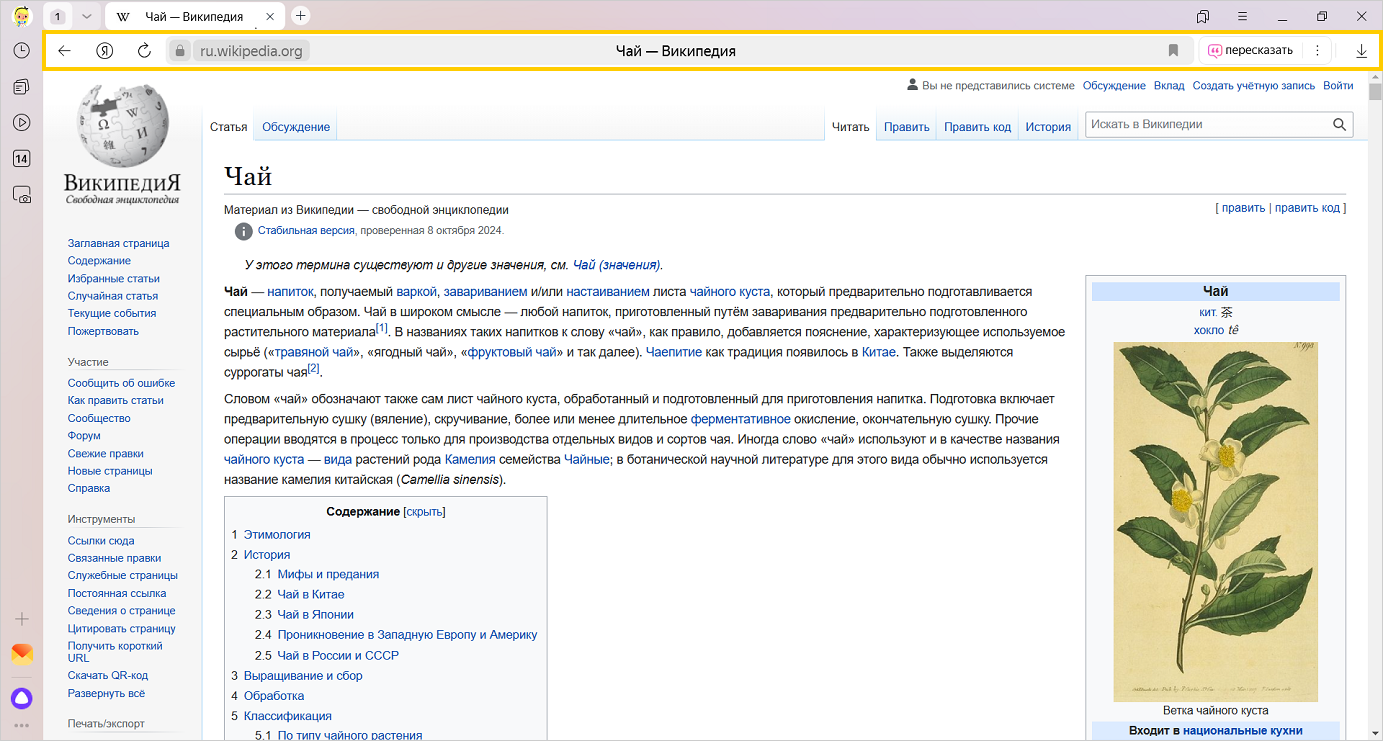
Task: Click Развернуть всё in sidebar
Action: click(x=106, y=693)
